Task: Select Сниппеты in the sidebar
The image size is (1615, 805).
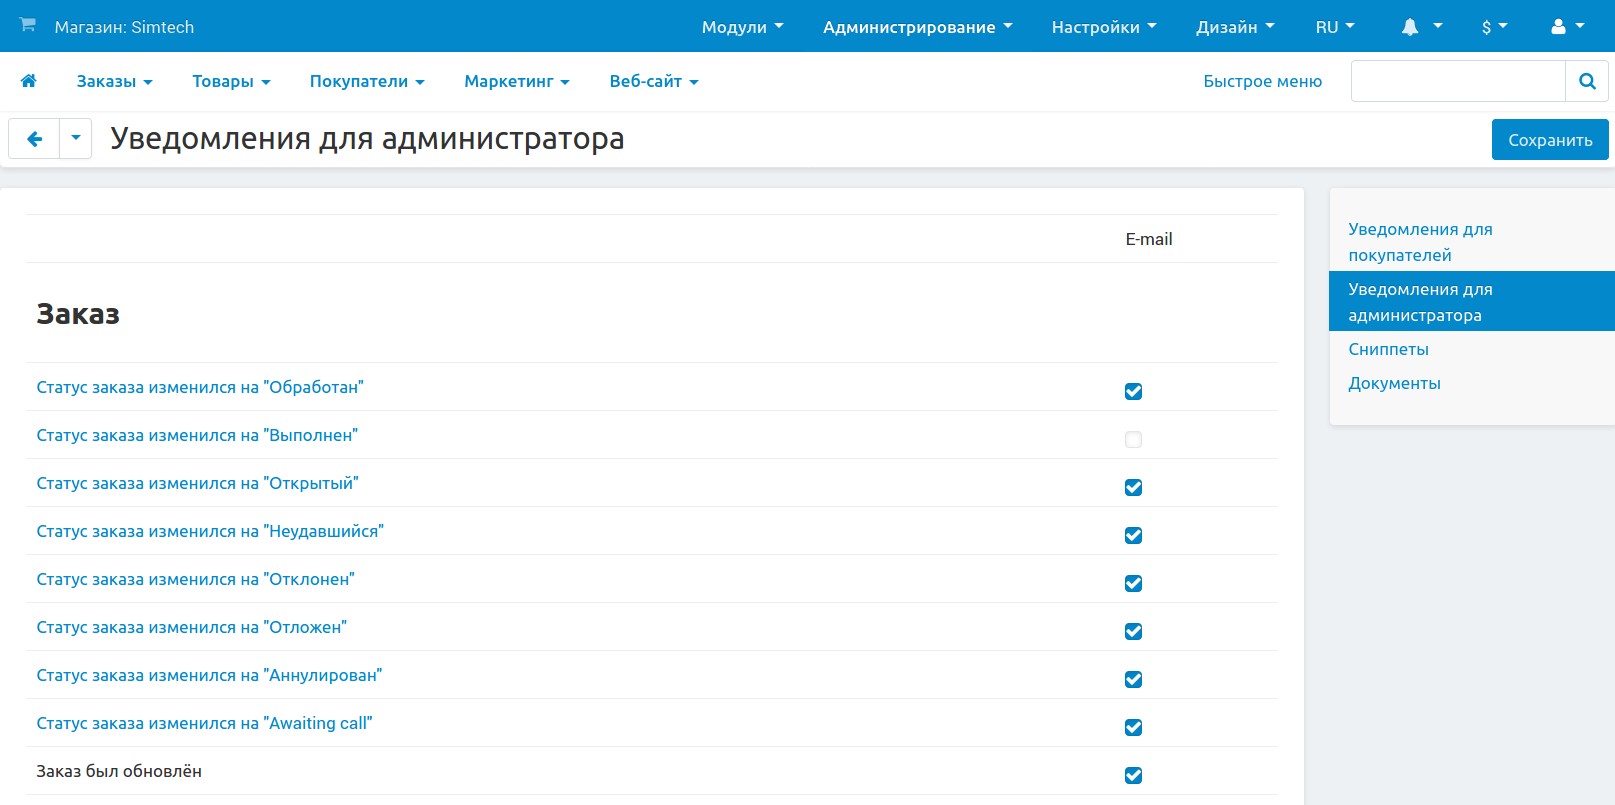Action: [1388, 349]
